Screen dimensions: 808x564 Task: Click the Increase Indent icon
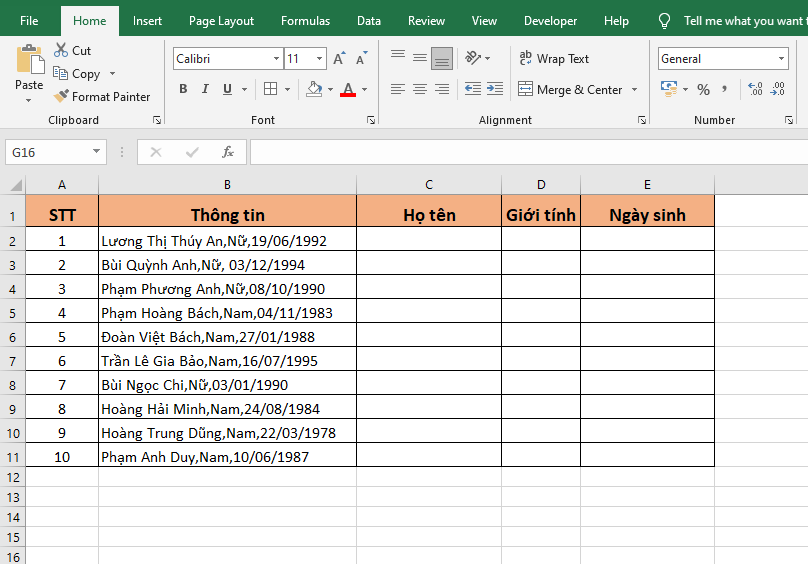click(496, 89)
